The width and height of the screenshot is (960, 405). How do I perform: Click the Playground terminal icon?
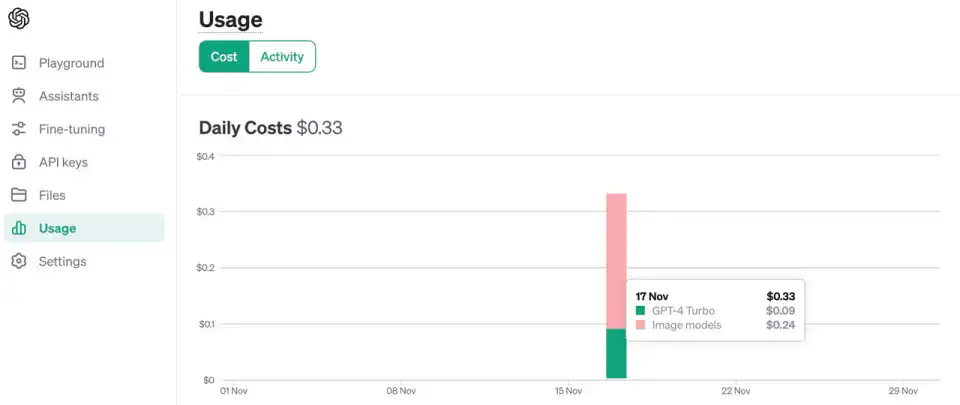tap(19, 63)
